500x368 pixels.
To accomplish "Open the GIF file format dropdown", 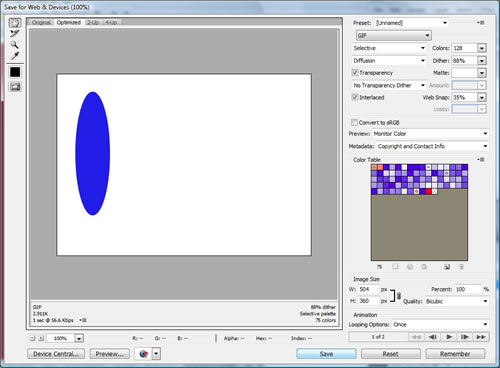I will [x=394, y=35].
